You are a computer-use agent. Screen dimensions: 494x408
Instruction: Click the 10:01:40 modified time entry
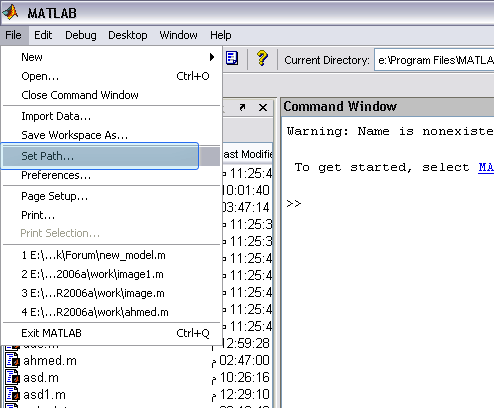(246, 190)
